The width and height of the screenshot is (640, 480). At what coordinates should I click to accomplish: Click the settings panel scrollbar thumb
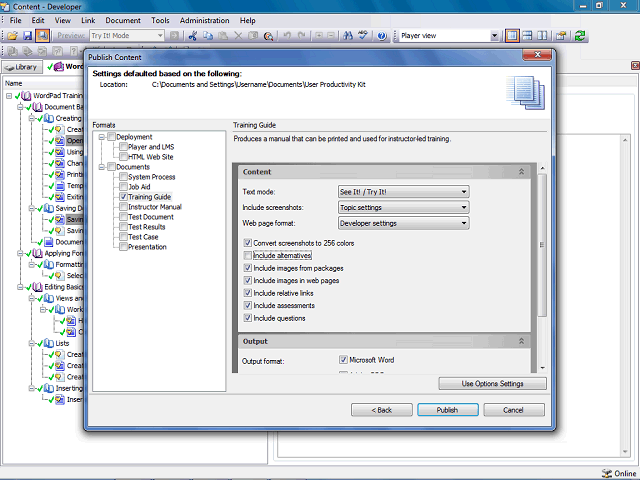point(542,245)
